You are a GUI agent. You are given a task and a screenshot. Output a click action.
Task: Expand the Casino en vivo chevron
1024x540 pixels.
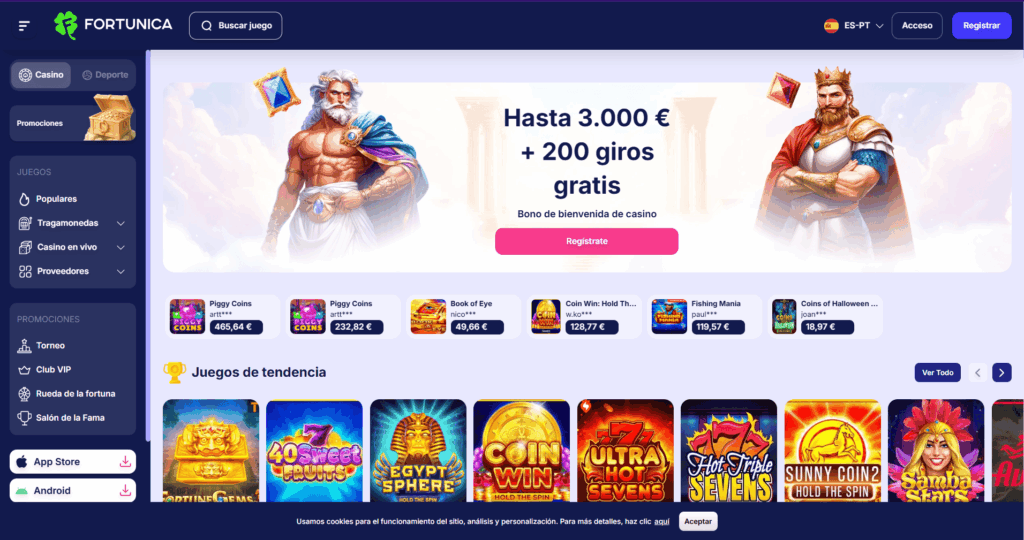point(121,247)
